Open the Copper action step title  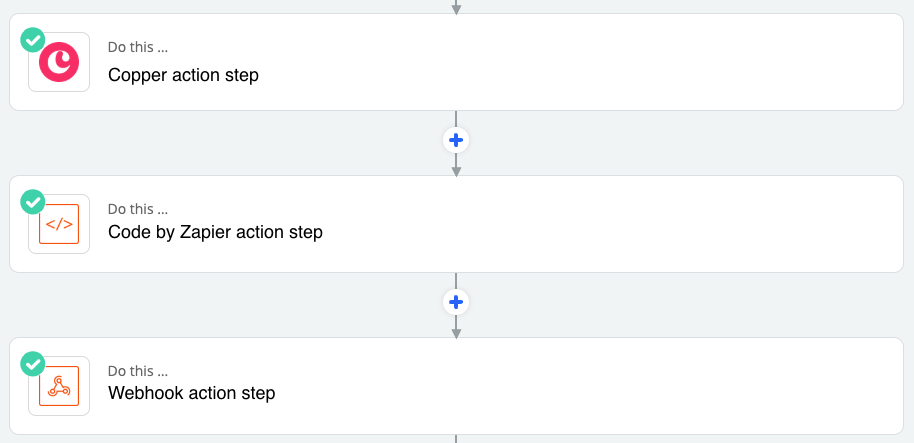183,75
